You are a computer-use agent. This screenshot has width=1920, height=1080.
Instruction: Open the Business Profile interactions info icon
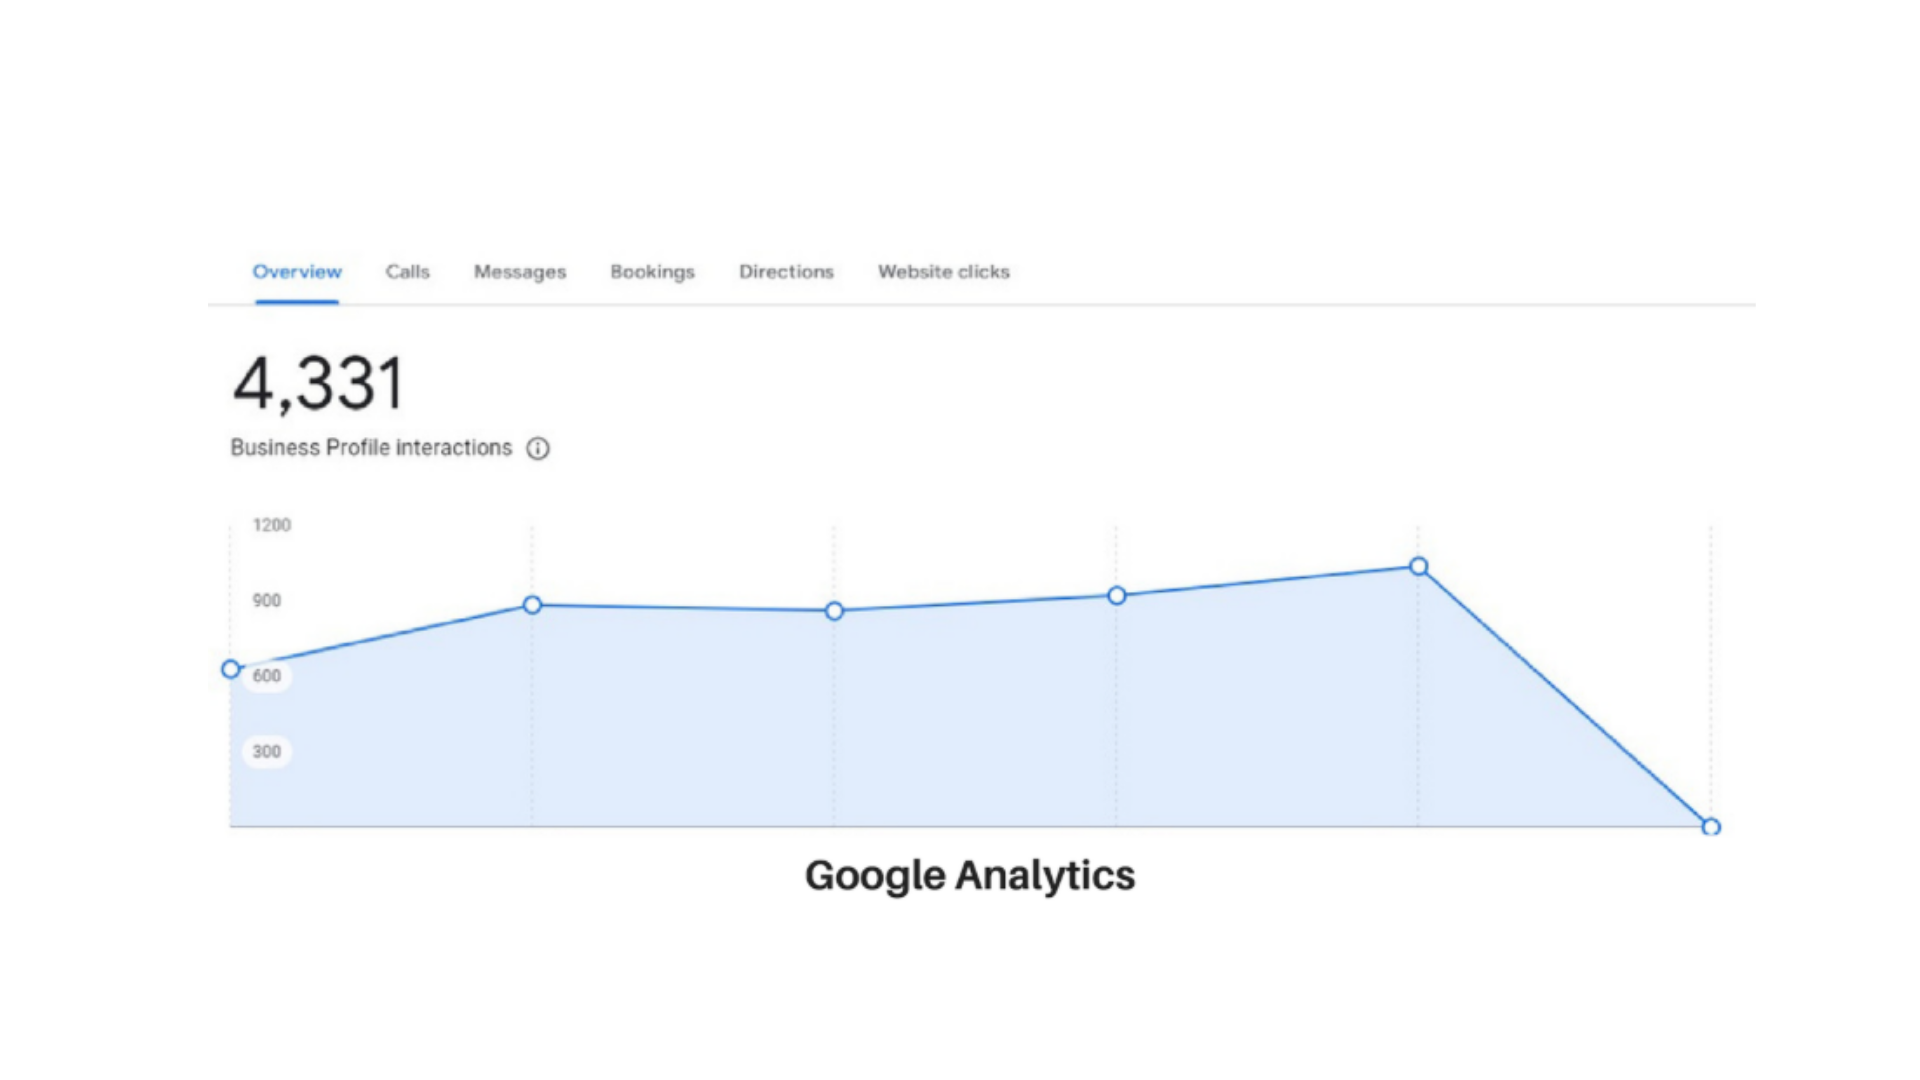coord(538,448)
